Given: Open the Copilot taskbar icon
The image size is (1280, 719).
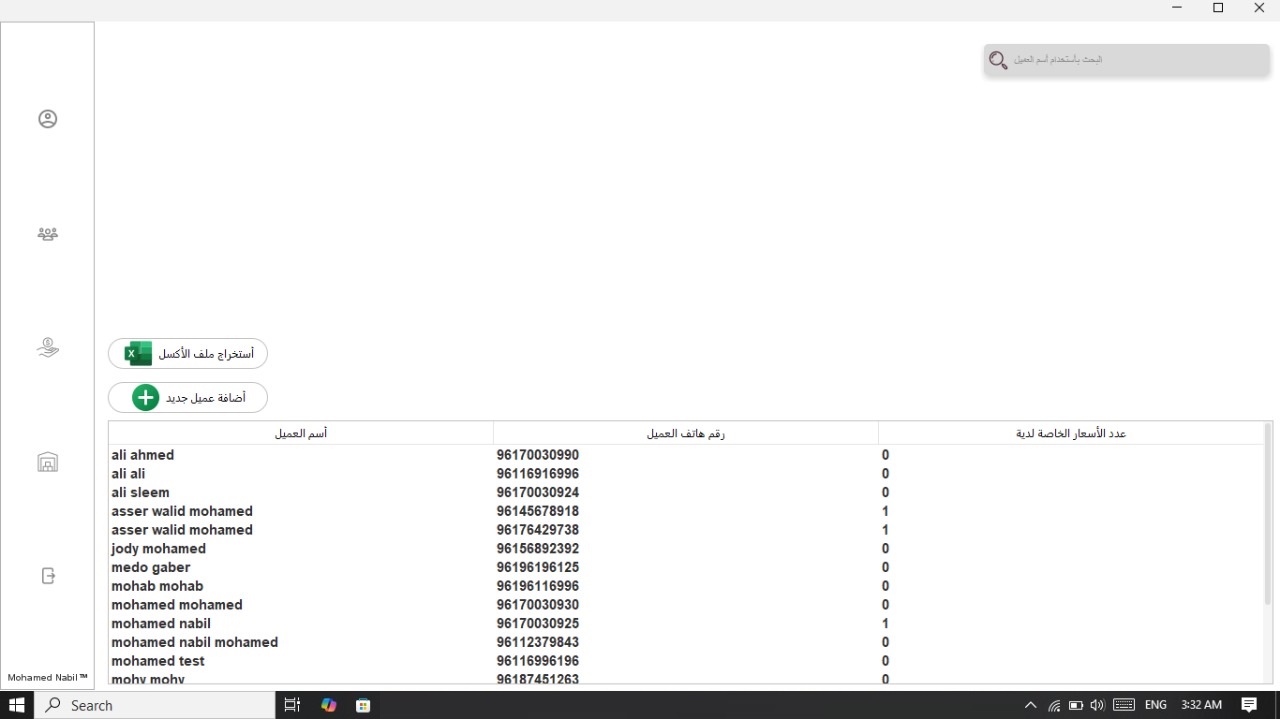Looking at the screenshot, I should (x=328, y=705).
